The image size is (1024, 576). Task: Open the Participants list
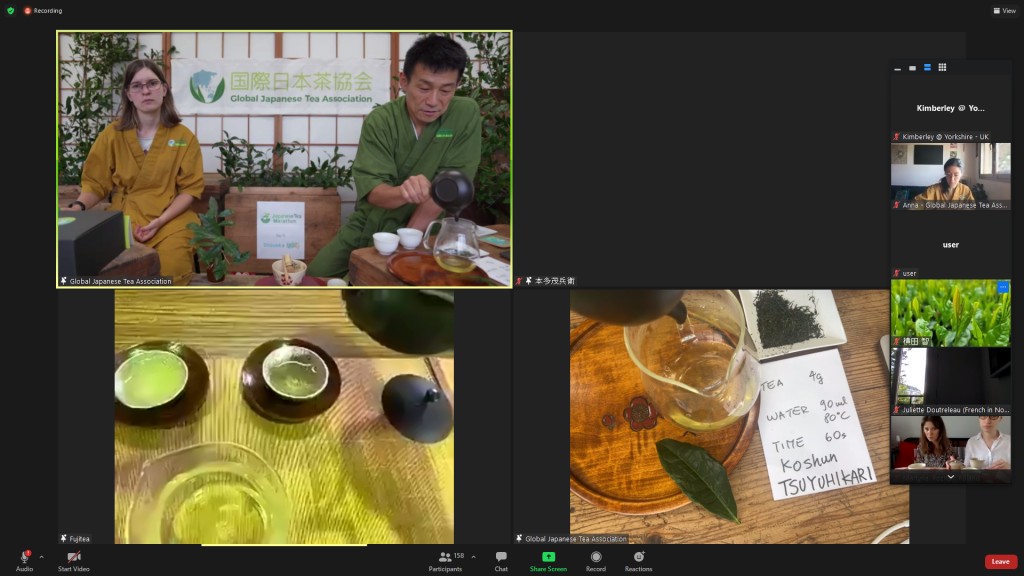tap(446, 560)
